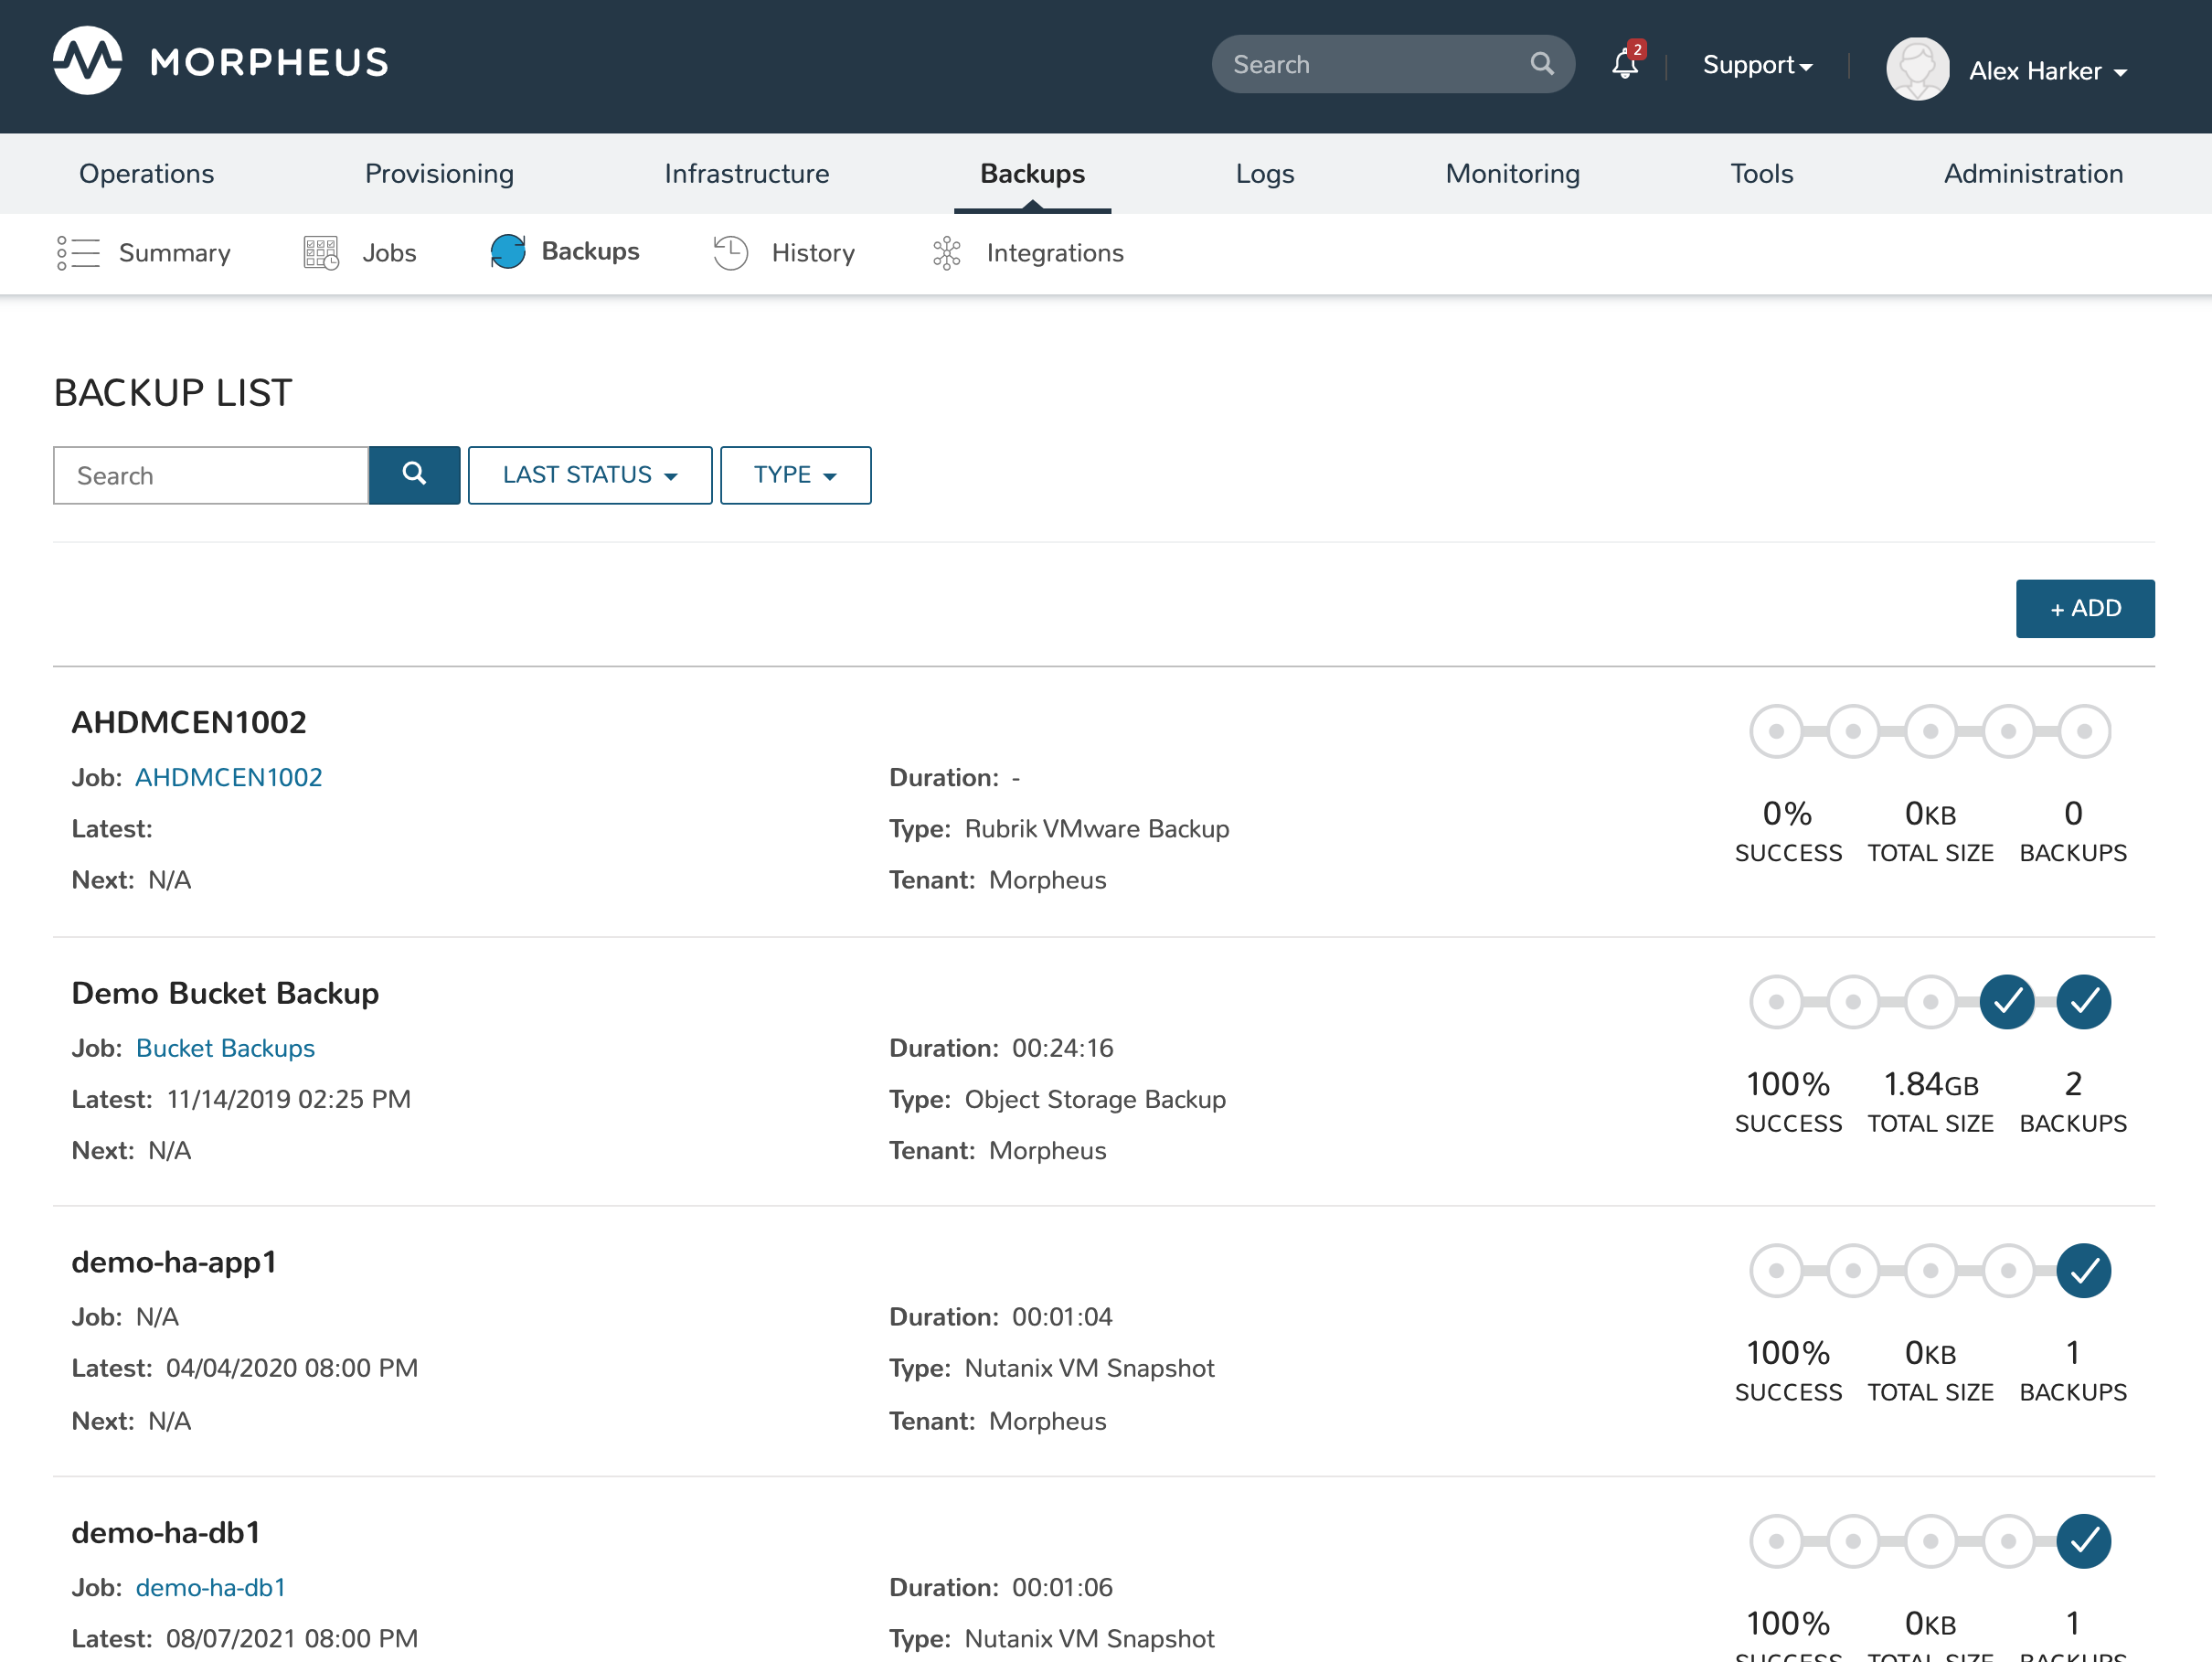Open Summary via its list icon
The height and width of the screenshot is (1662, 2212).
pos(78,253)
